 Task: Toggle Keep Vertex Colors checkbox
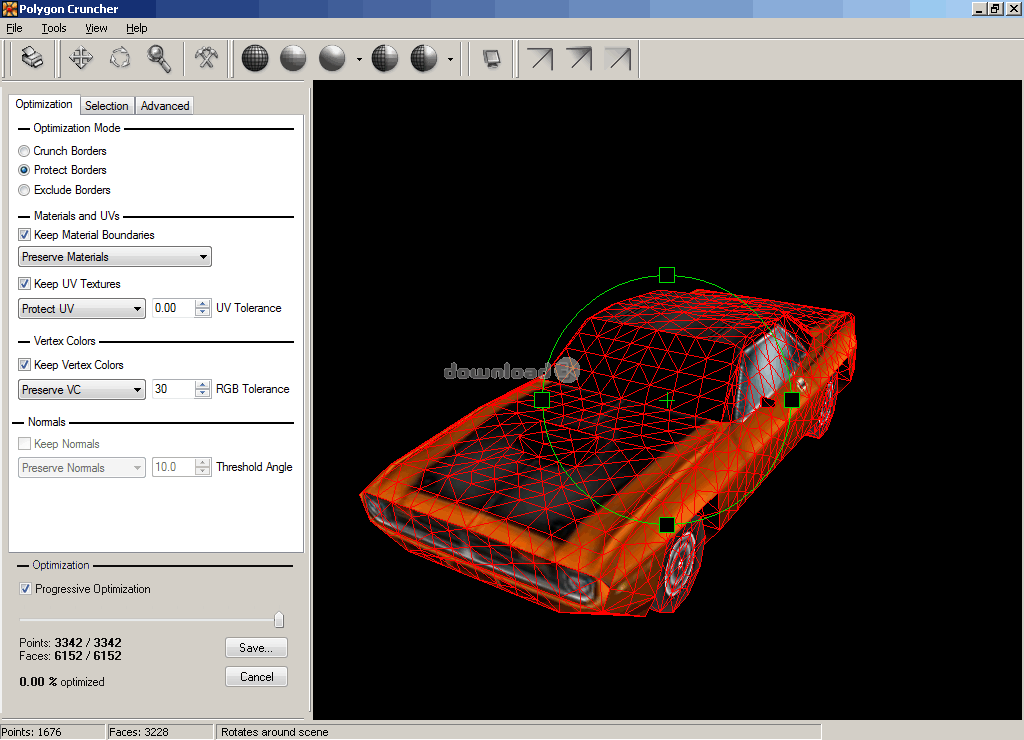[x=24, y=364]
